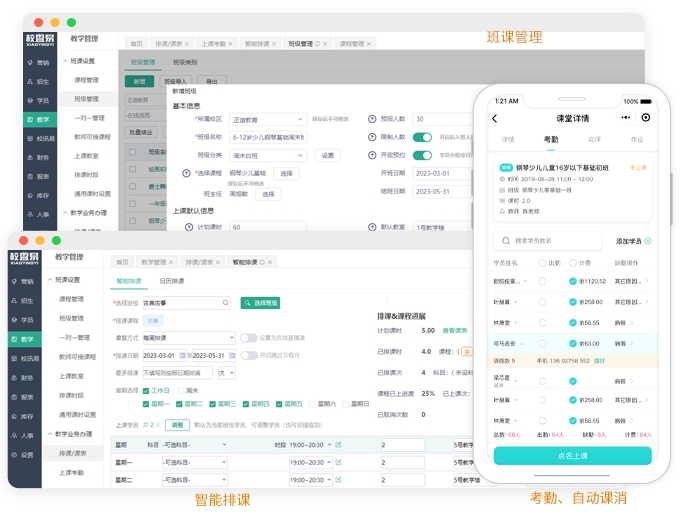Open the 所属校区 dropdown
Image resolution: width=689 pixels, height=518 pixels.
click(x=268, y=120)
